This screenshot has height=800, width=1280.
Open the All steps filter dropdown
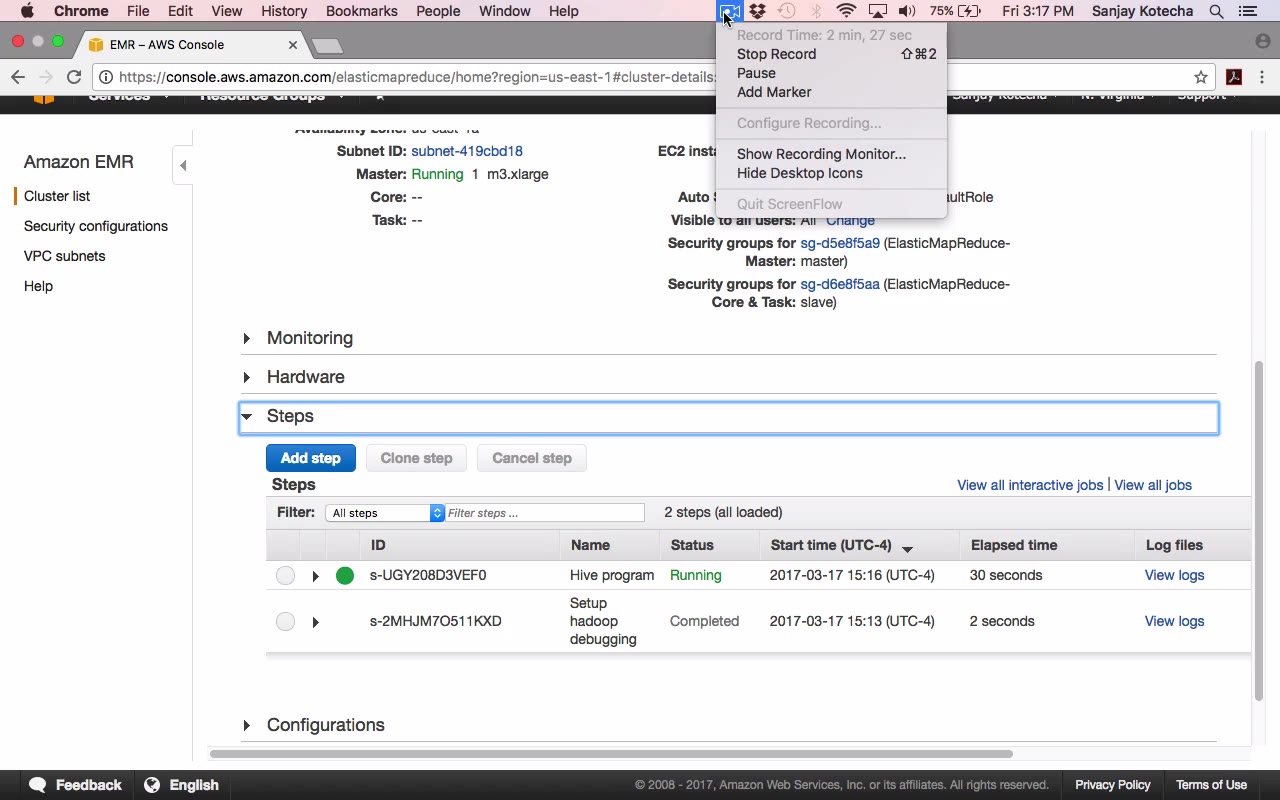pyautogui.click(x=385, y=513)
